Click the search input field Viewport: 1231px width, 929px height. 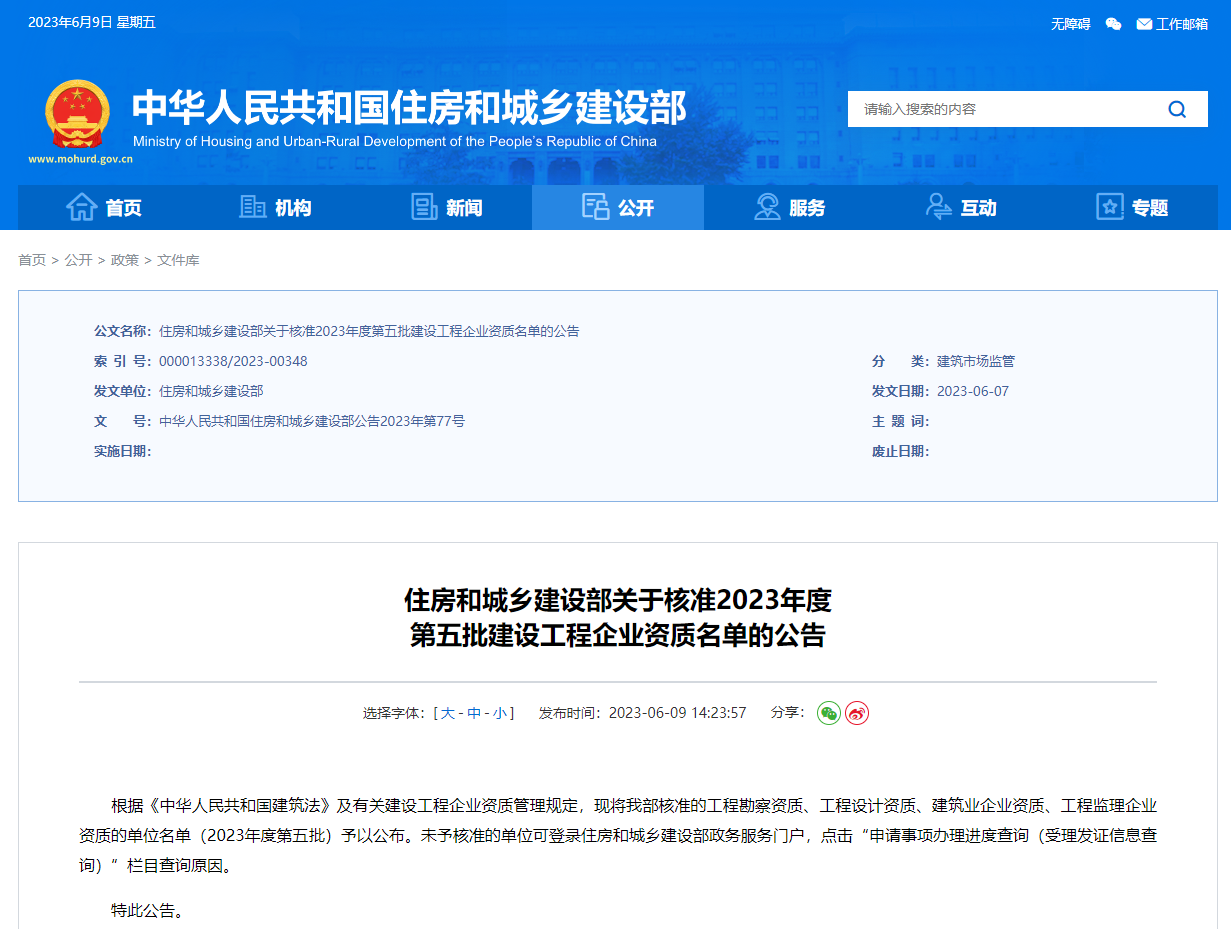(1000, 109)
